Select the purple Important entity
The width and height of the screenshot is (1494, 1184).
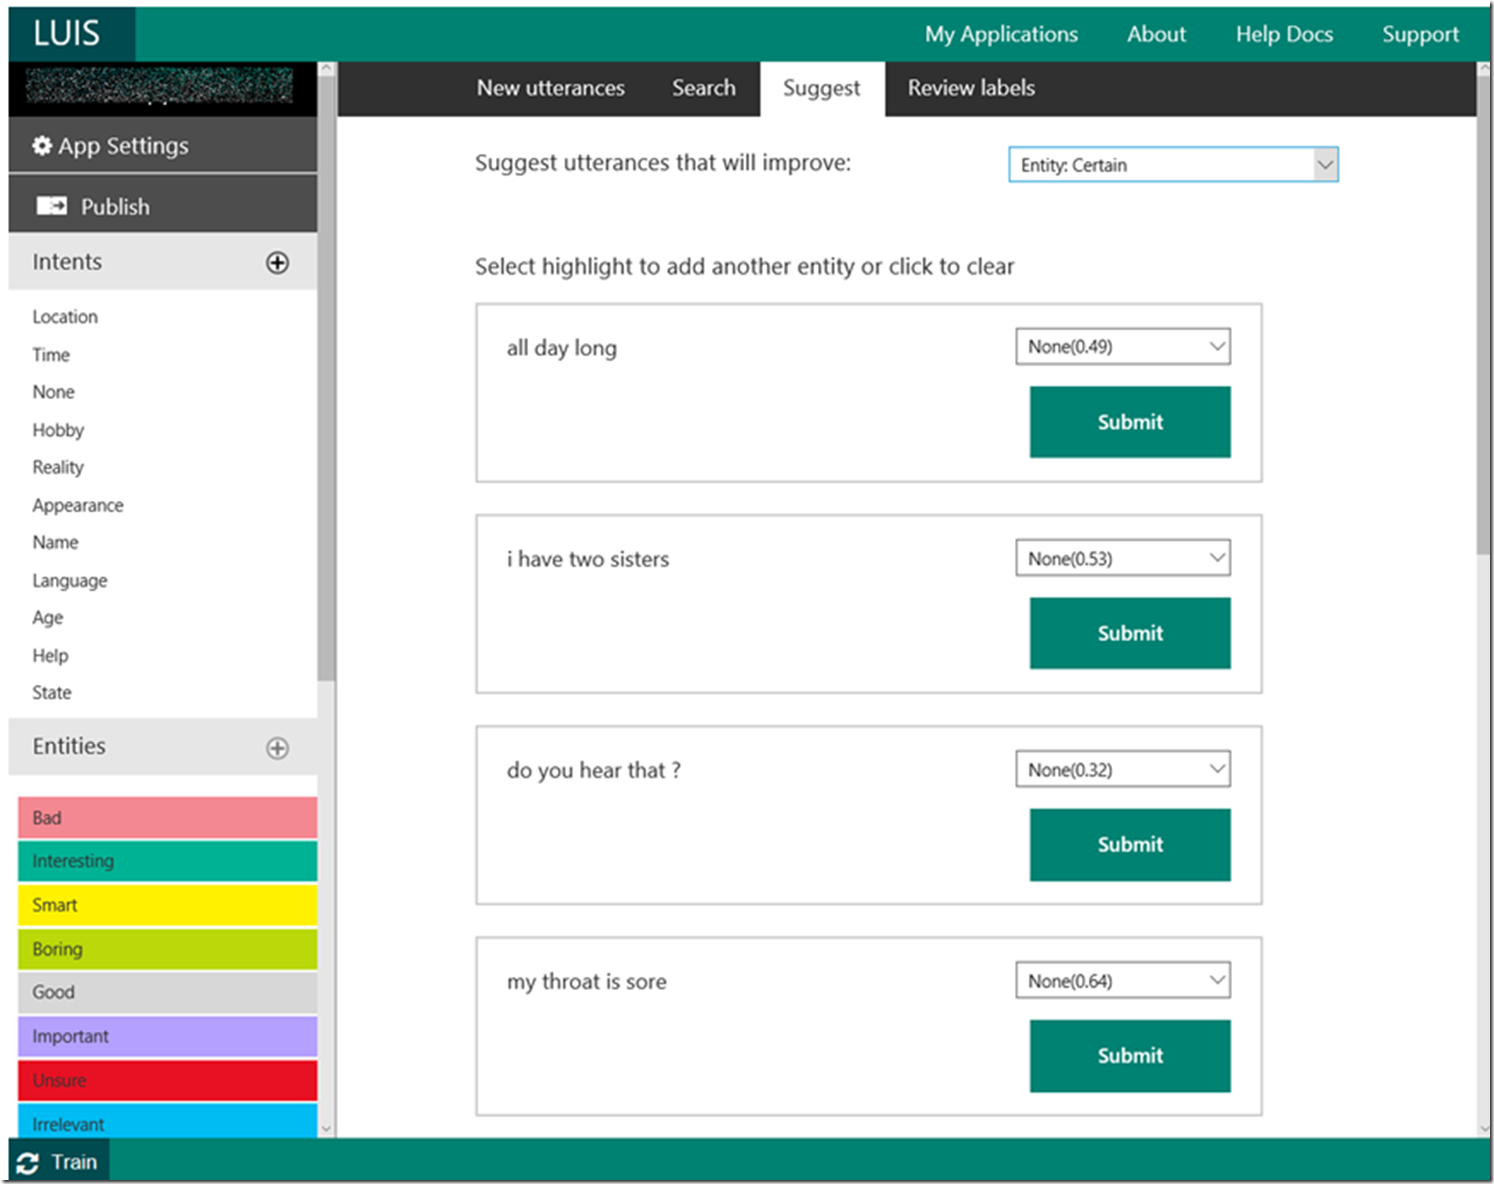pos(167,1036)
